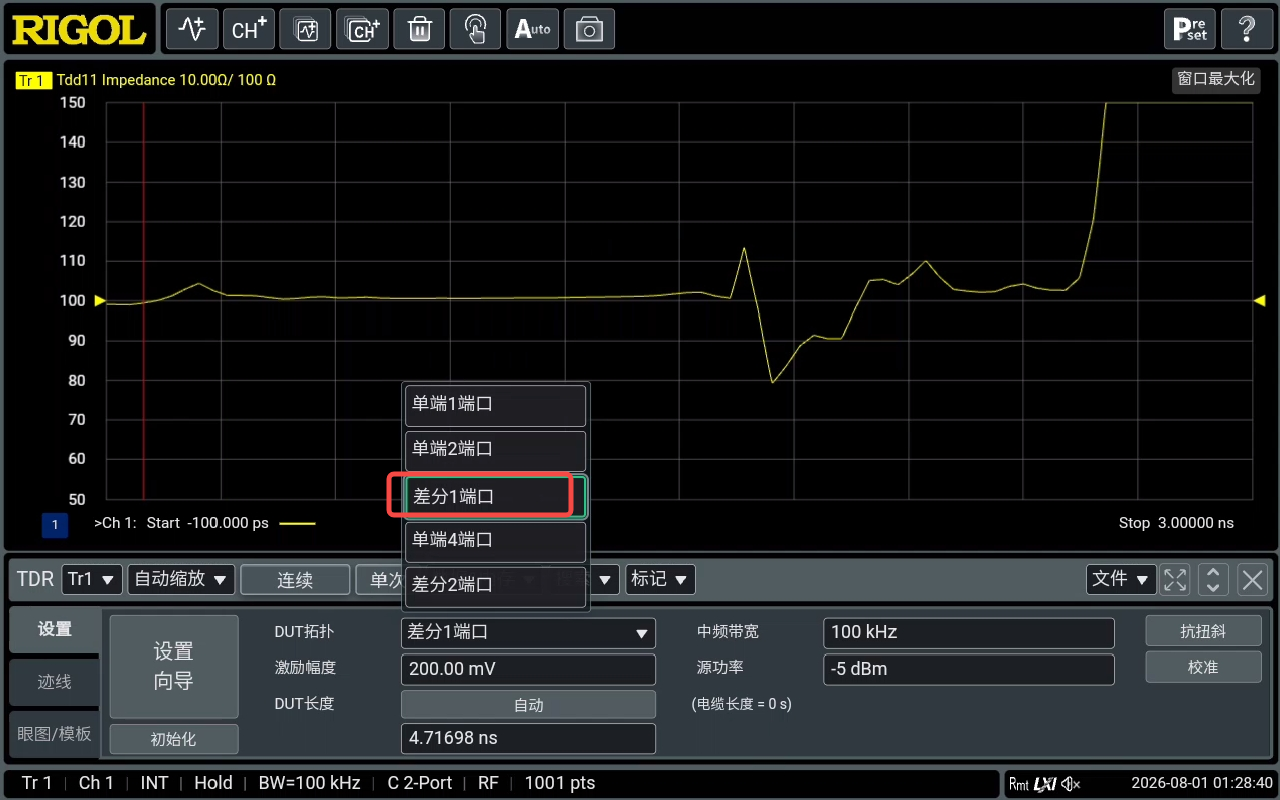Viewport: 1280px width, 800px height.
Task: Click the 抗扭斜 button
Action: 1203,631
